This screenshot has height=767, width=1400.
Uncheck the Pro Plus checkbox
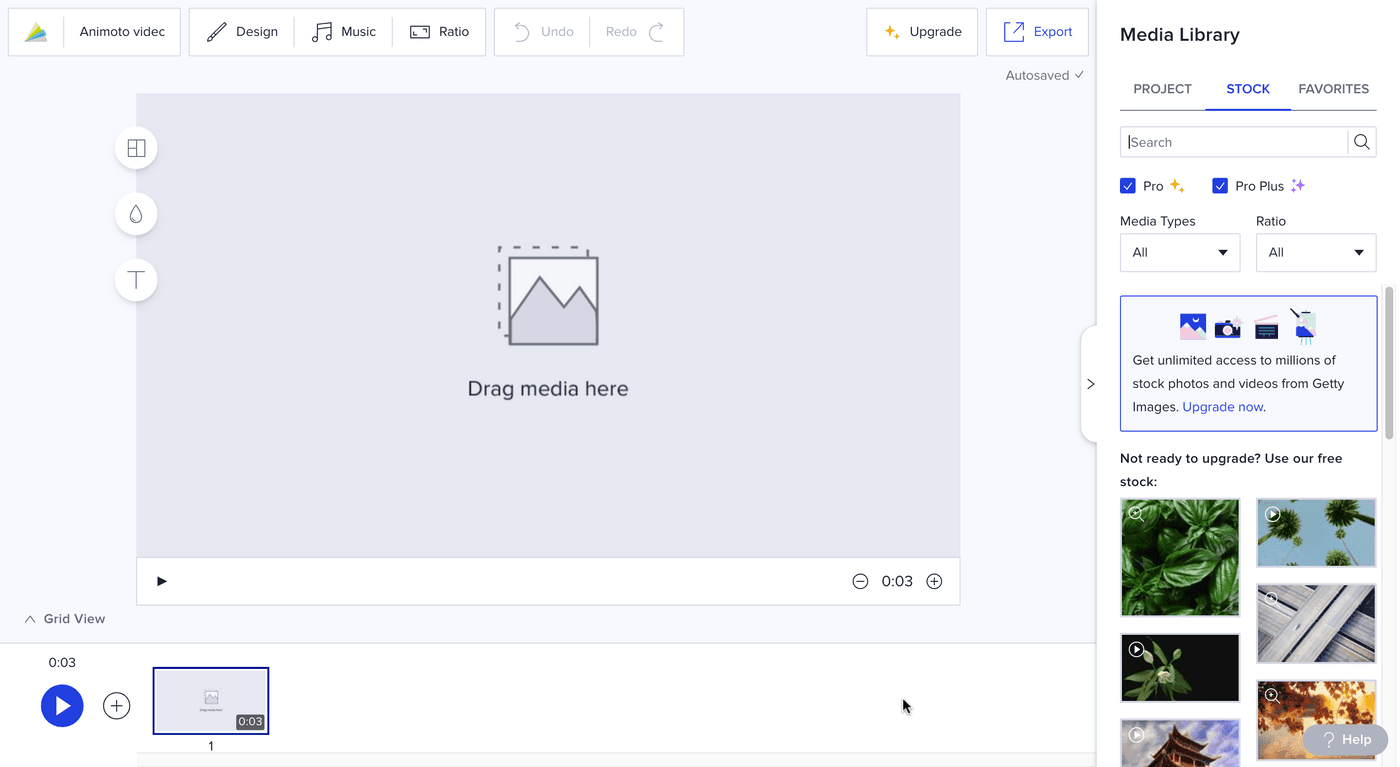[1220, 186]
